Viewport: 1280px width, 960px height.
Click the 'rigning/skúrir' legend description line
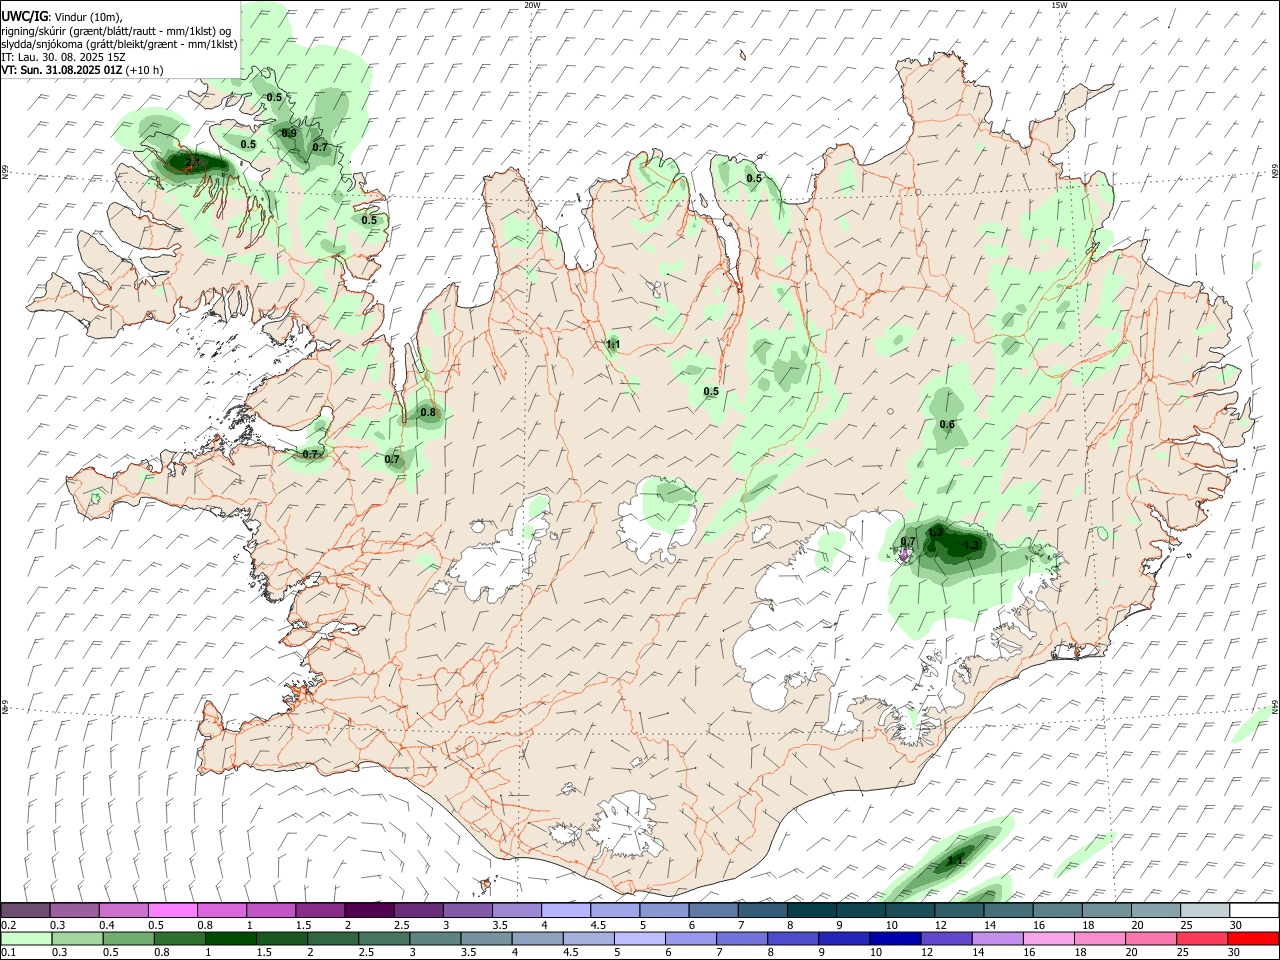(x=116, y=30)
